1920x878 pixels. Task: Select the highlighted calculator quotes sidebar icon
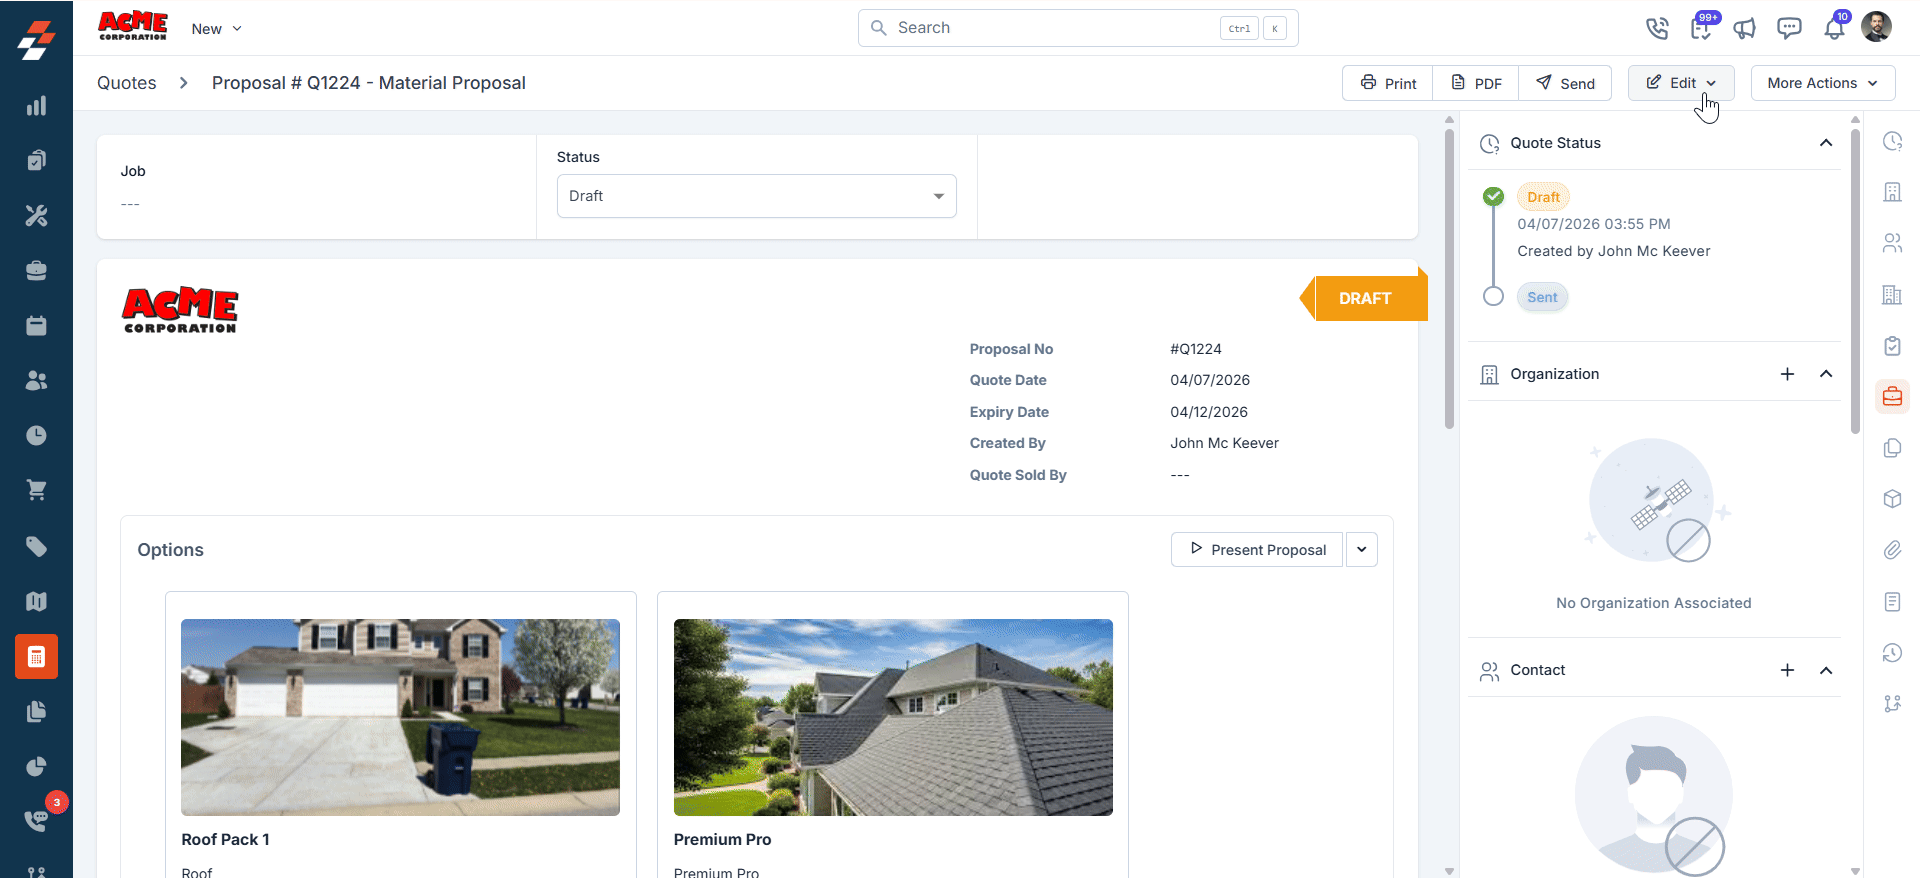pos(36,657)
